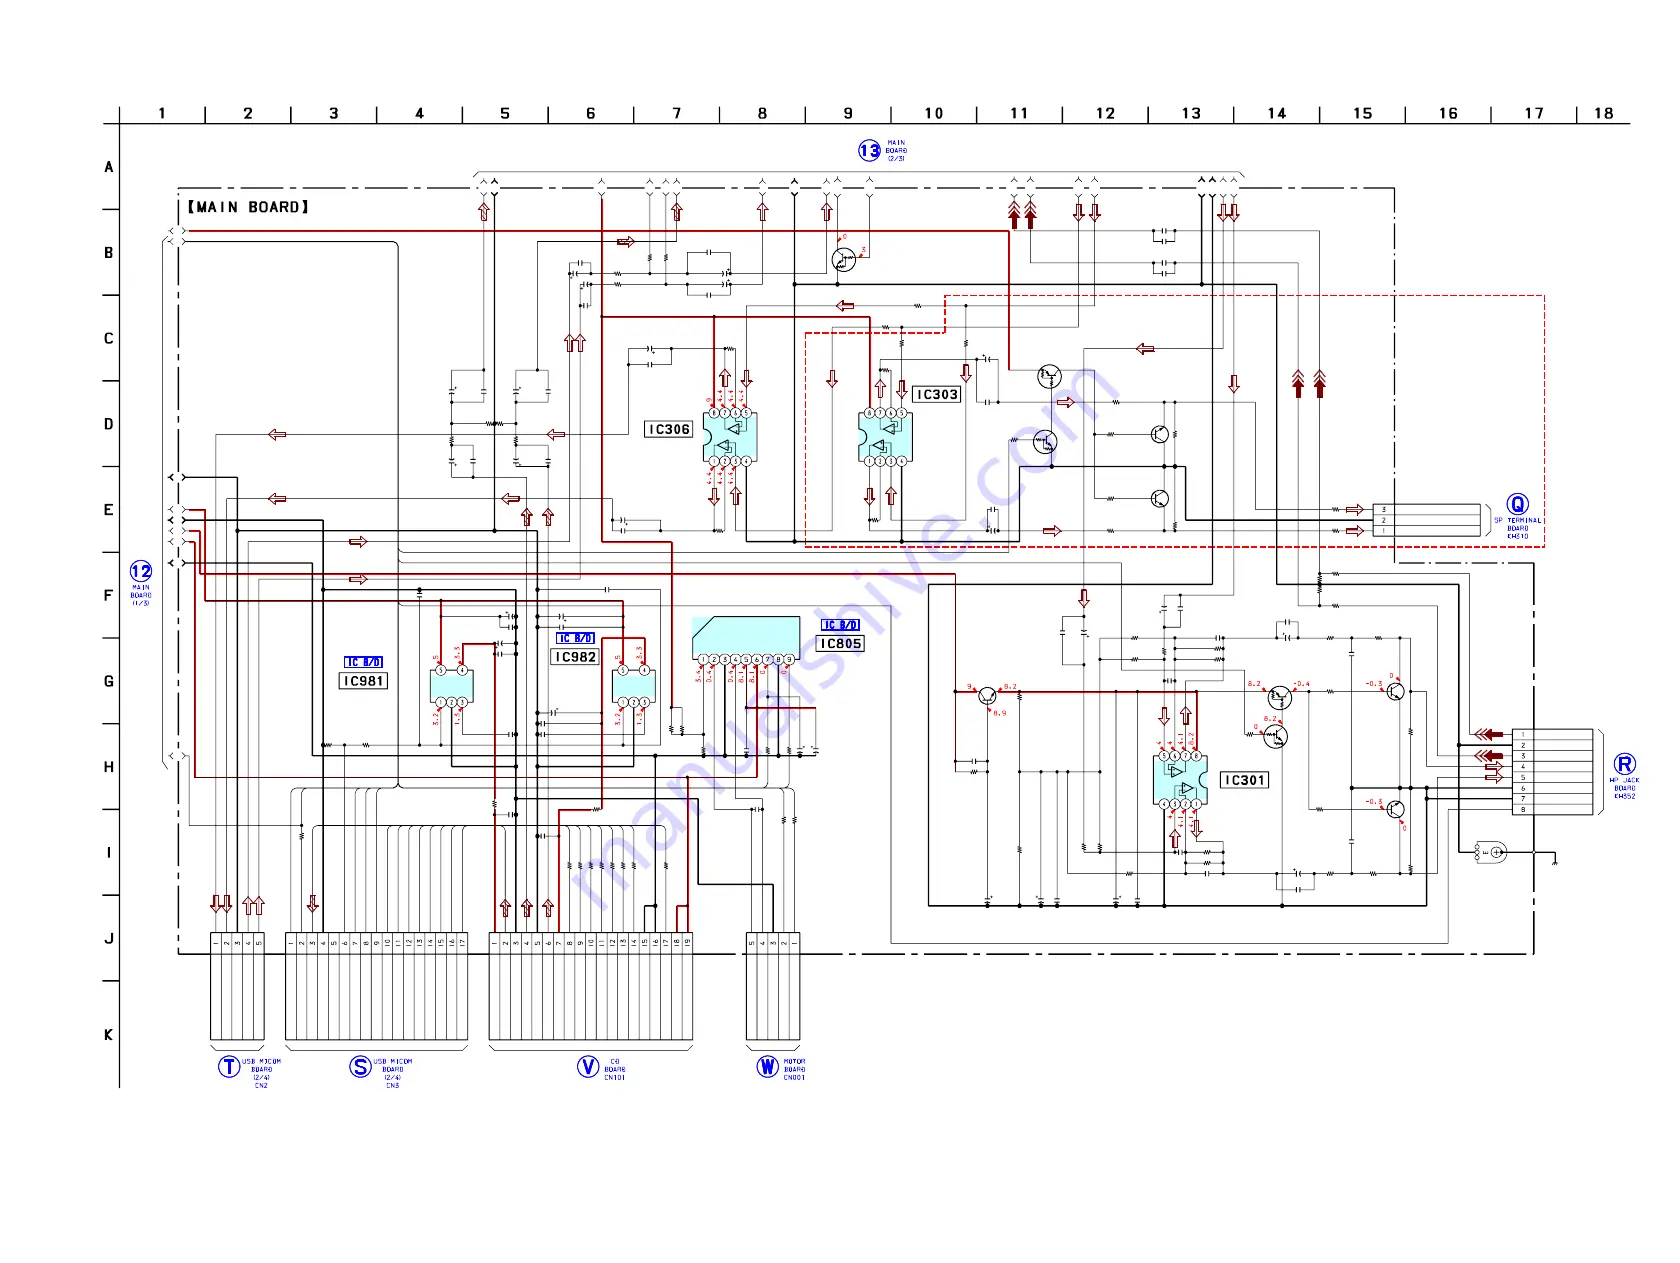The height and width of the screenshot is (1263, 1680).
Task: Click the IC981 label
Action: (364, 681)
